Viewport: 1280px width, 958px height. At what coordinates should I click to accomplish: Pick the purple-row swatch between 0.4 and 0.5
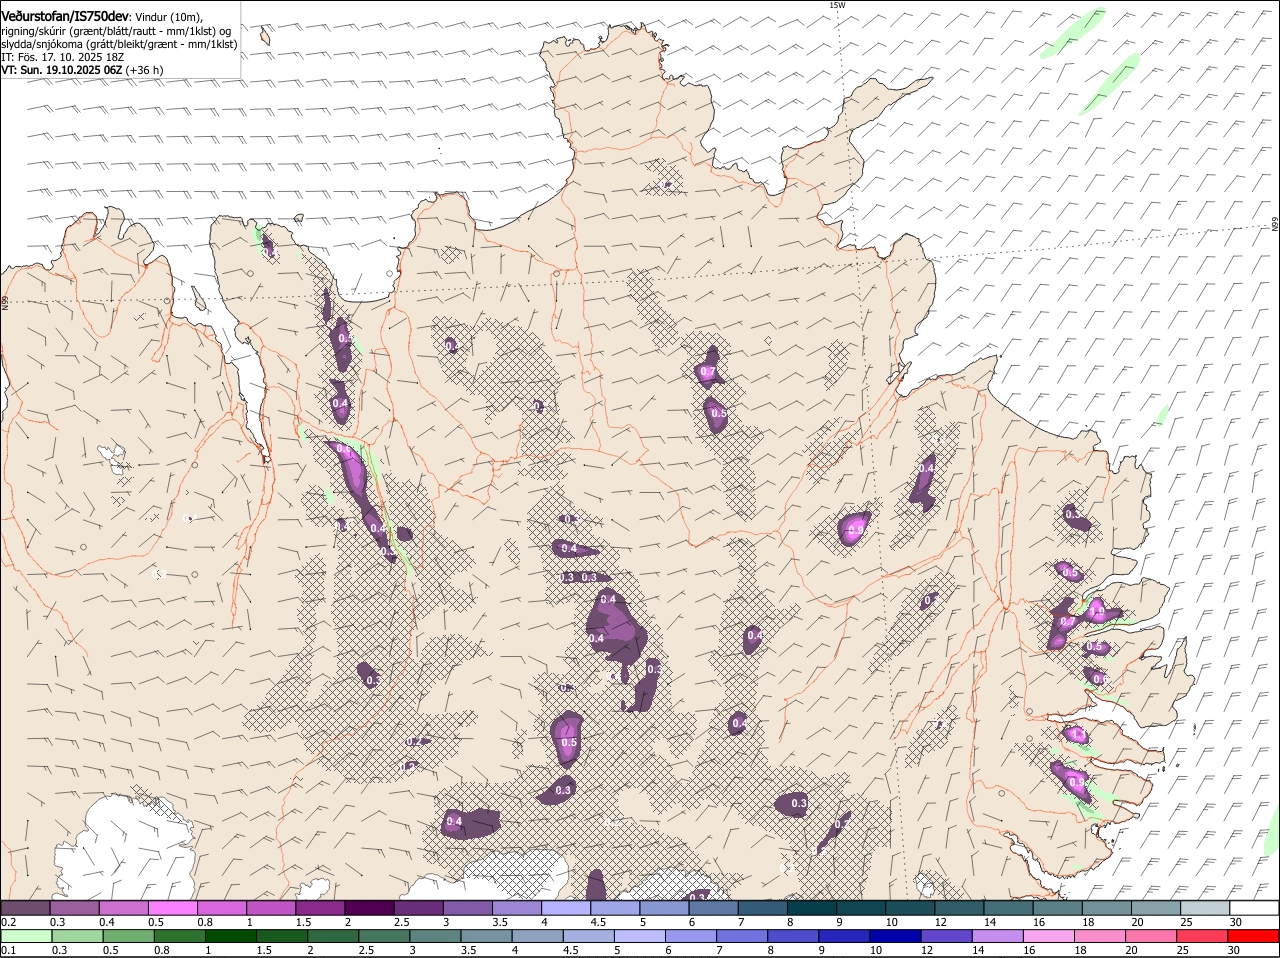[x=123, y=908]
